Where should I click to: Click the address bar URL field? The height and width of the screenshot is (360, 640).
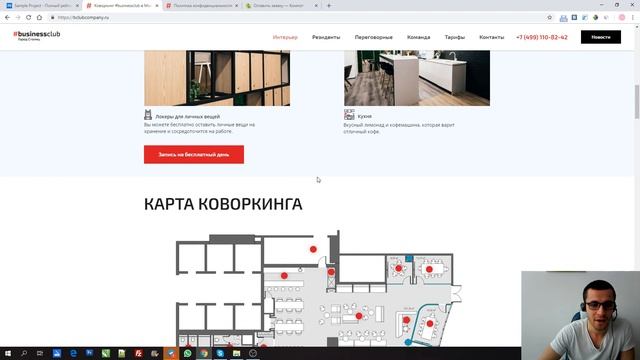[x=300, y=18]
